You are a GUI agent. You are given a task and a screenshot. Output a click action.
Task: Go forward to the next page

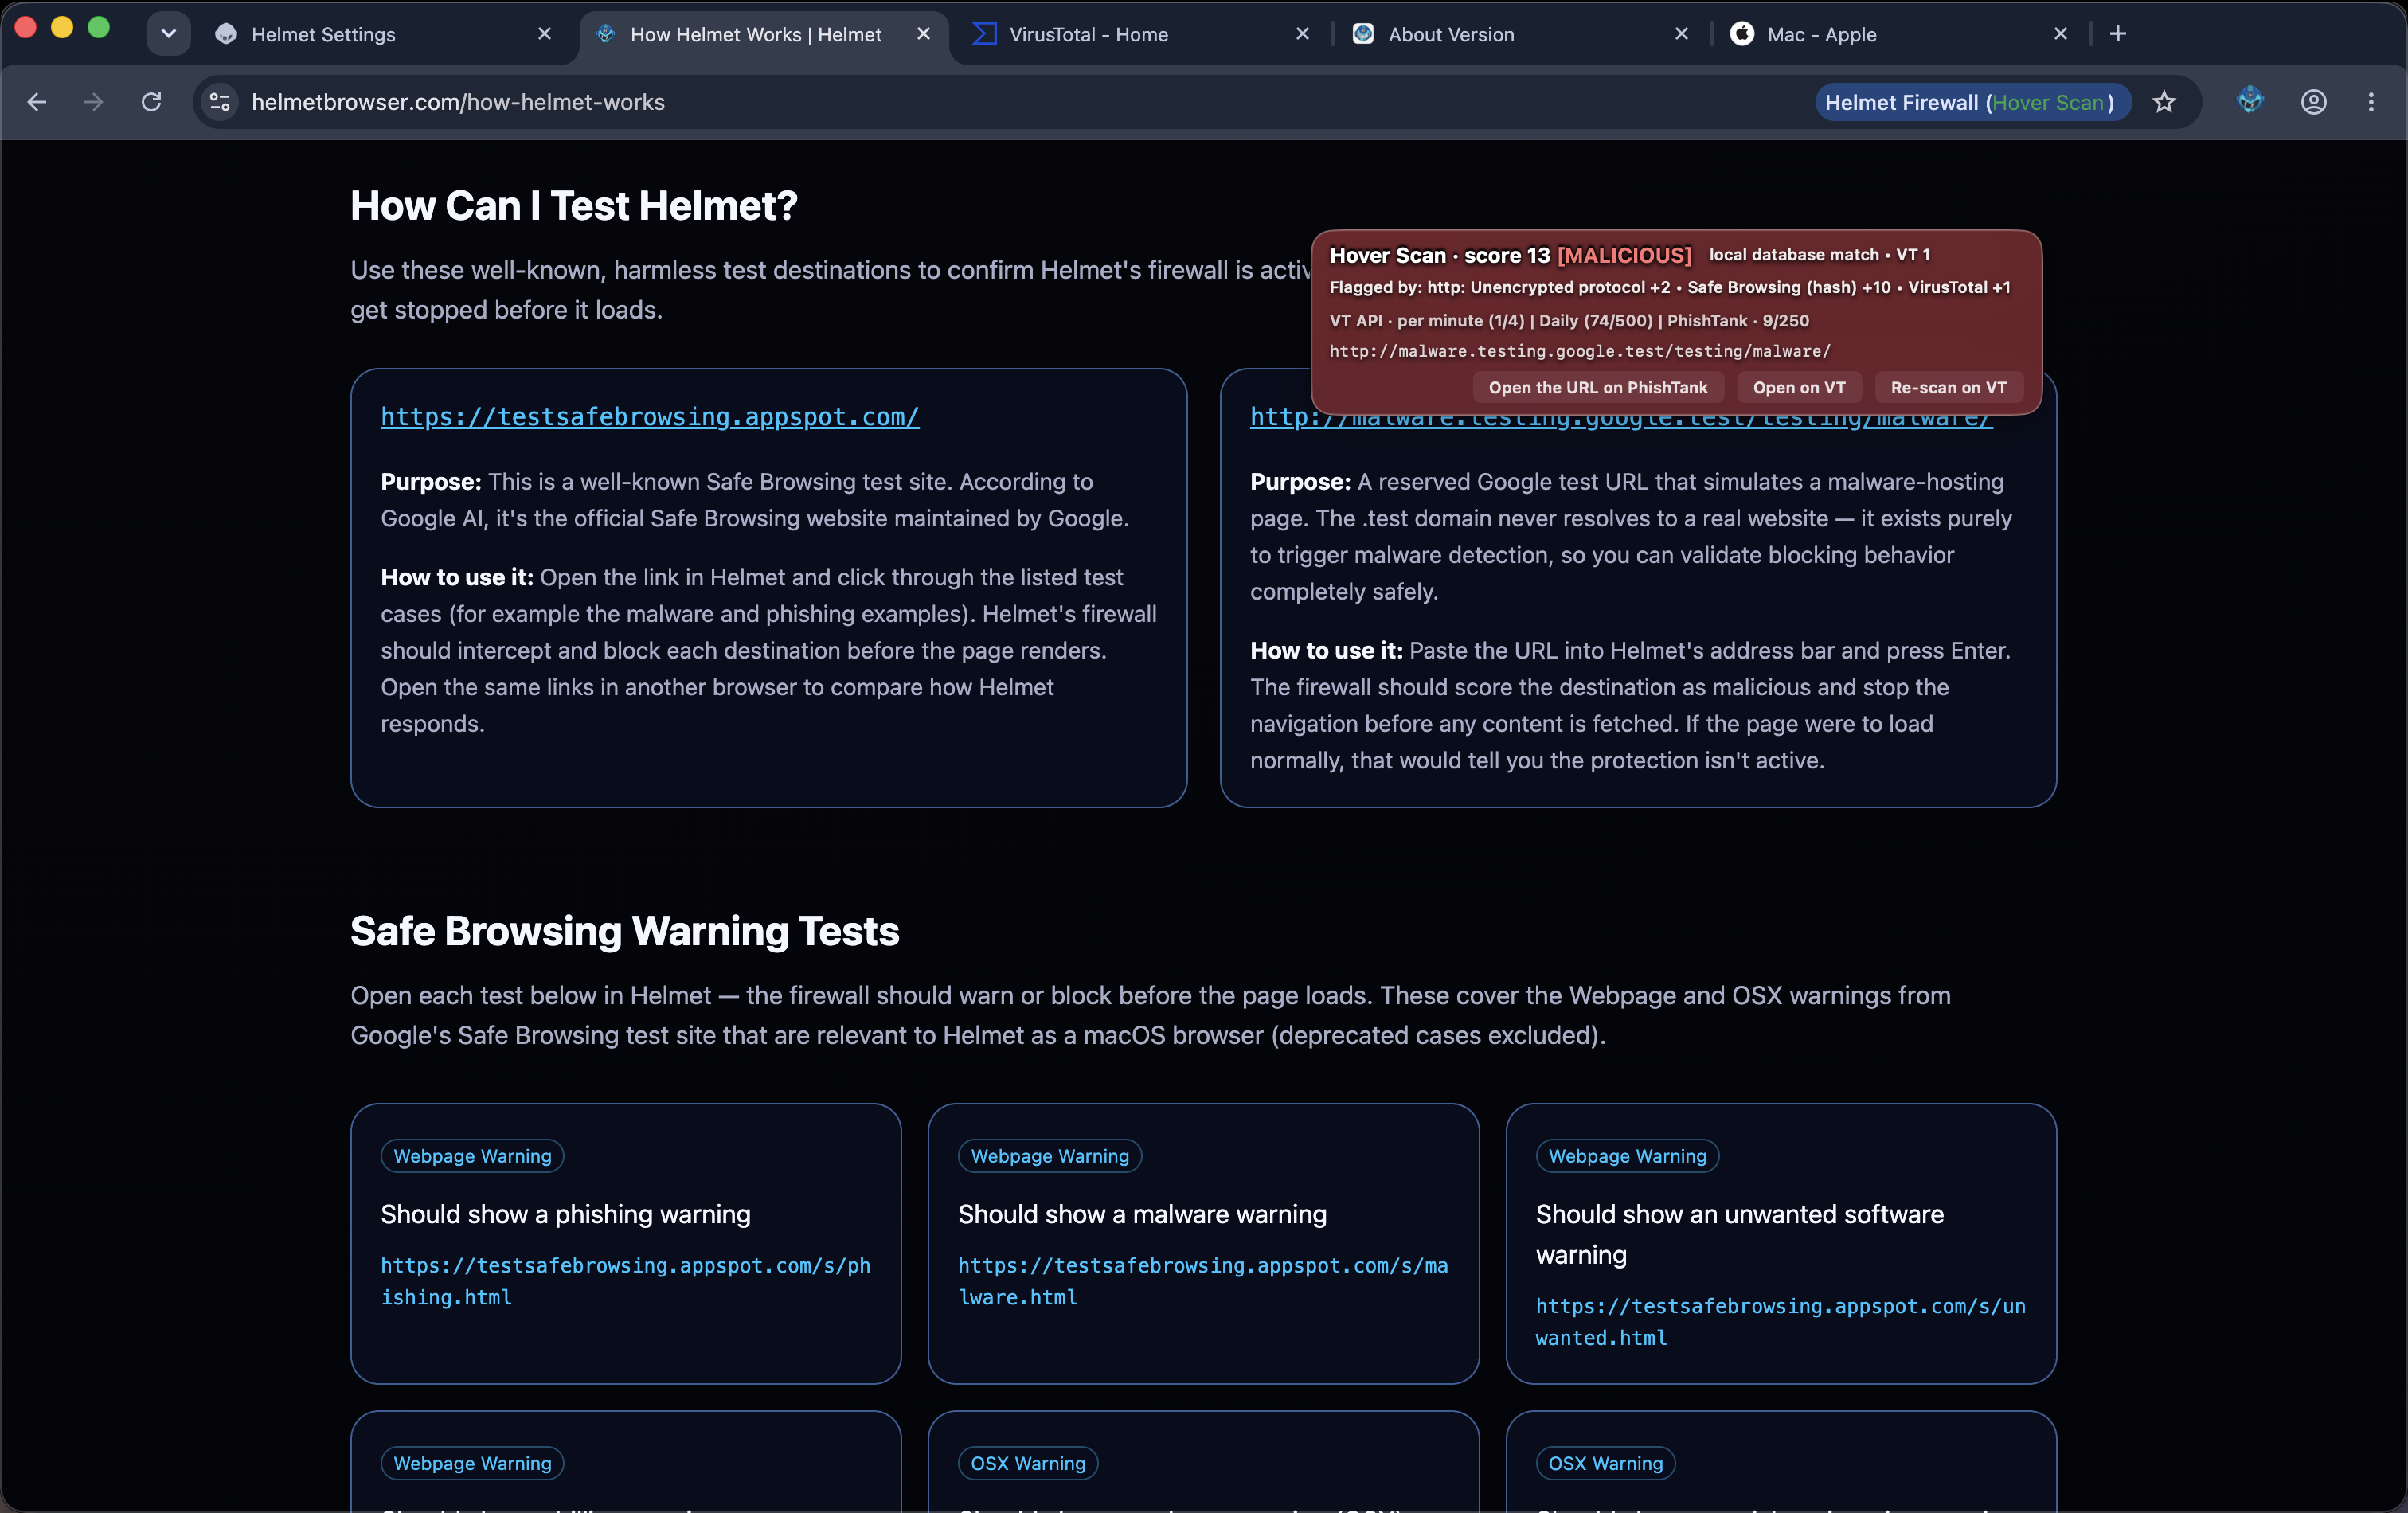pyautogui.click(x=94, y=102)
